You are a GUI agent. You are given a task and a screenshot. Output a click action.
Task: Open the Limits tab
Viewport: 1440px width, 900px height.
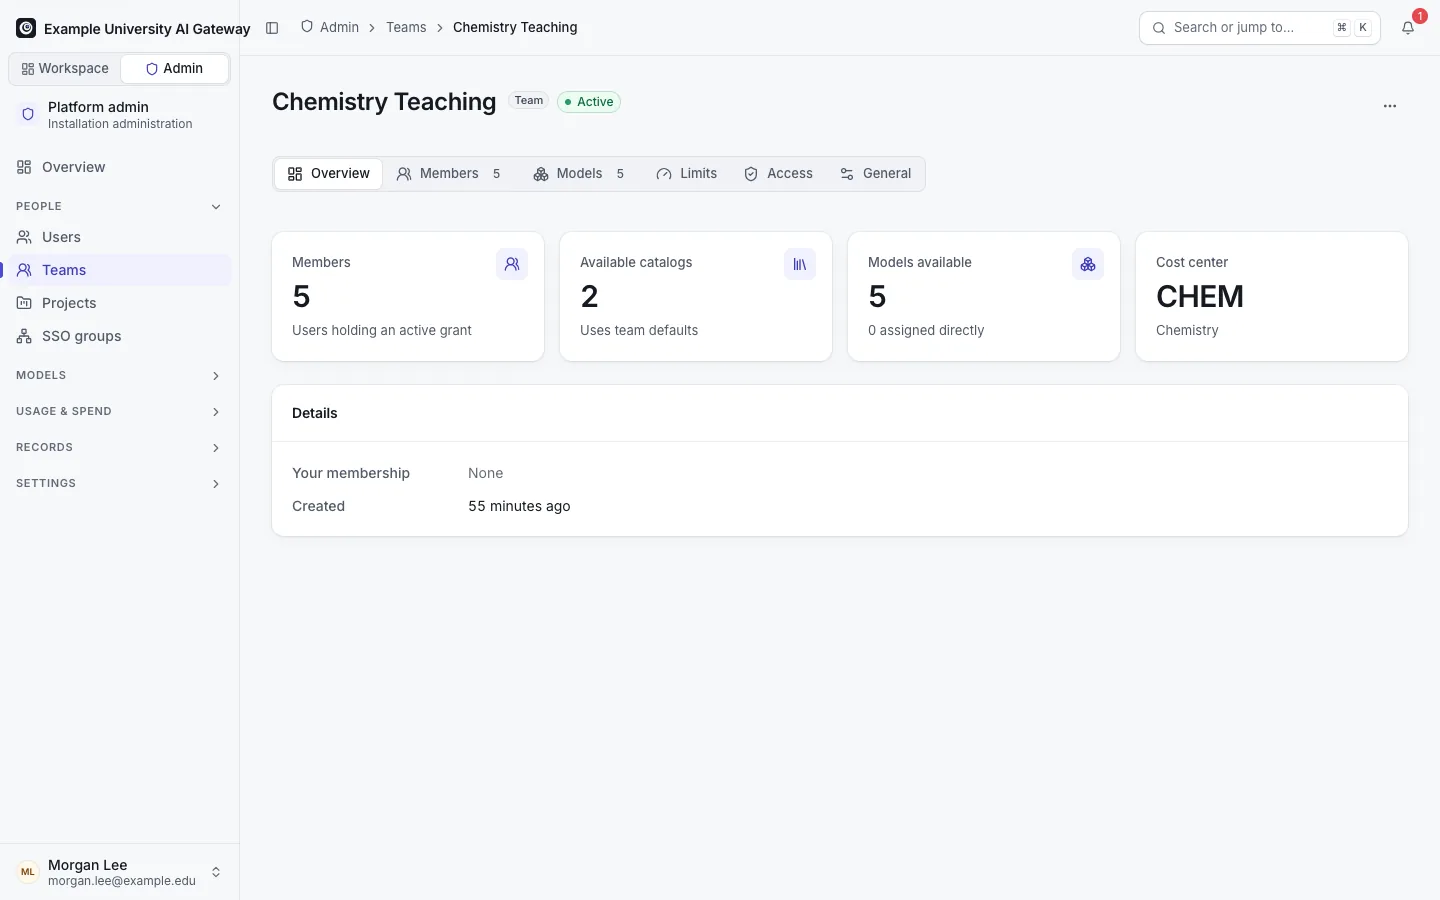pyautogui.click(x=687, y=174)
